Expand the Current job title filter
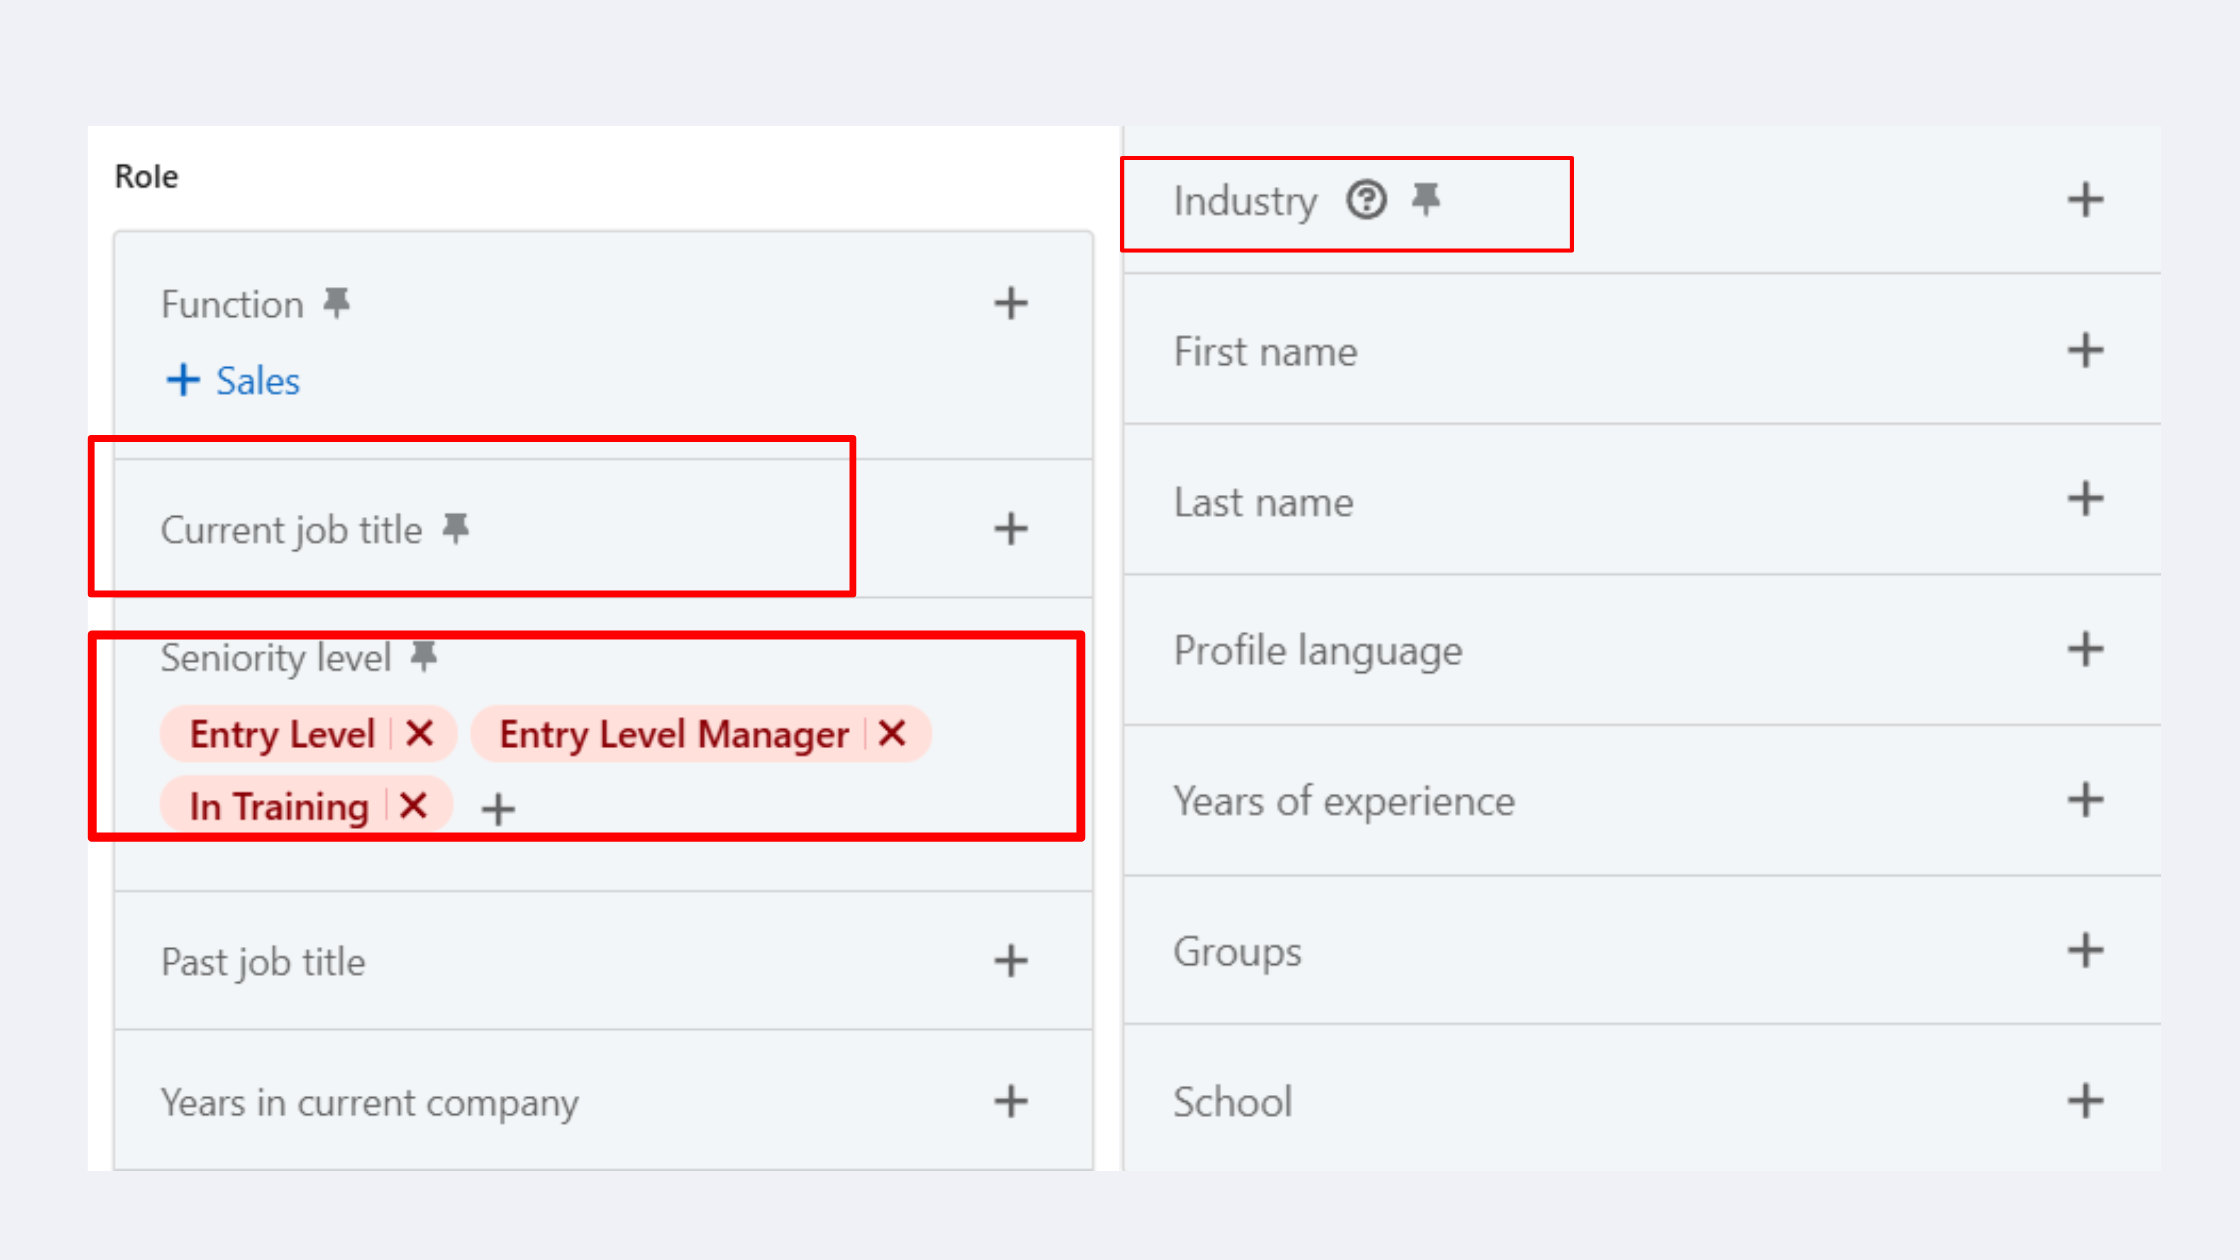 [x=1011, y=529]
